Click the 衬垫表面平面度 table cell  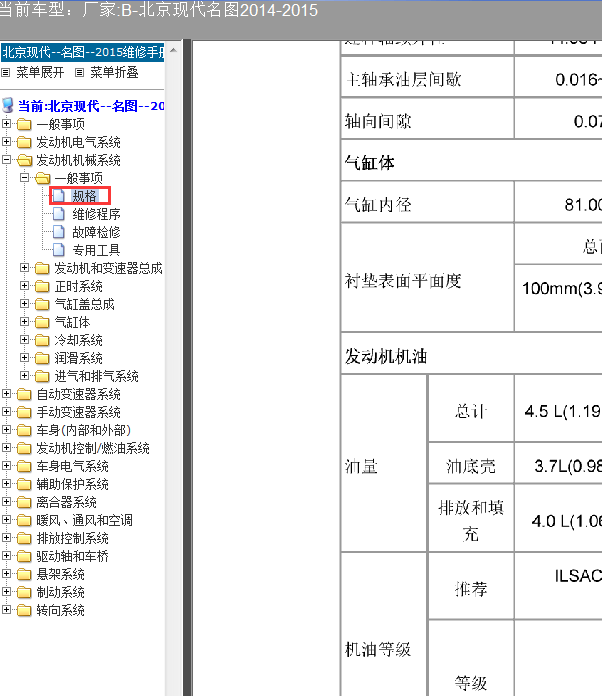click(427, 277)
